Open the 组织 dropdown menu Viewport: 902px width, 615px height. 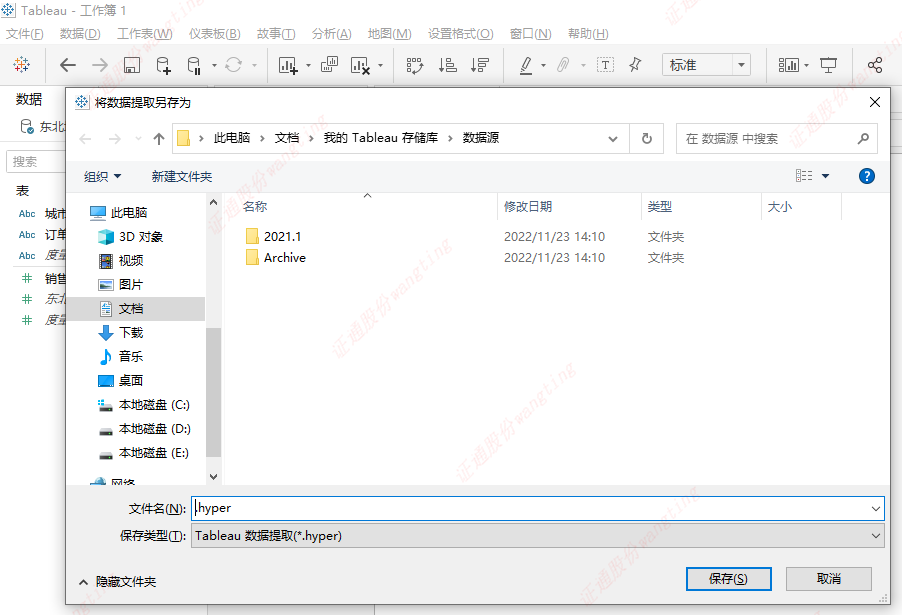102,177
